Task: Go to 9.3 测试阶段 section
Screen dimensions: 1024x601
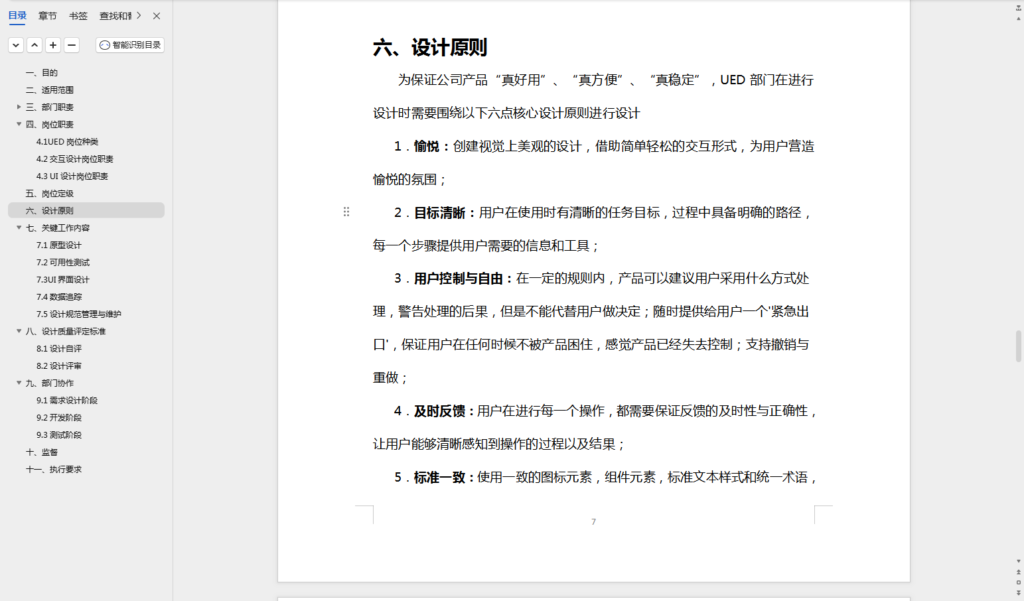Action: coord(59,435)
